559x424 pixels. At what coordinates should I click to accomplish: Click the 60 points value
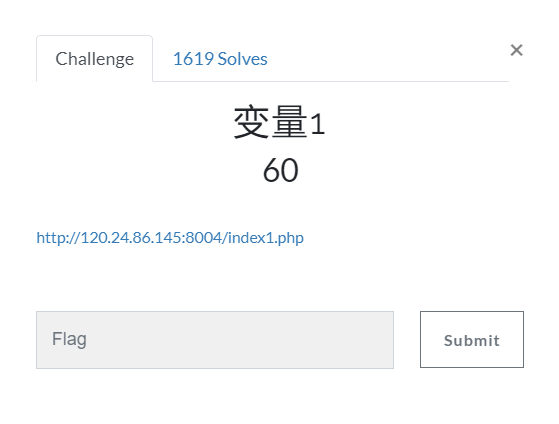(281, 170)
